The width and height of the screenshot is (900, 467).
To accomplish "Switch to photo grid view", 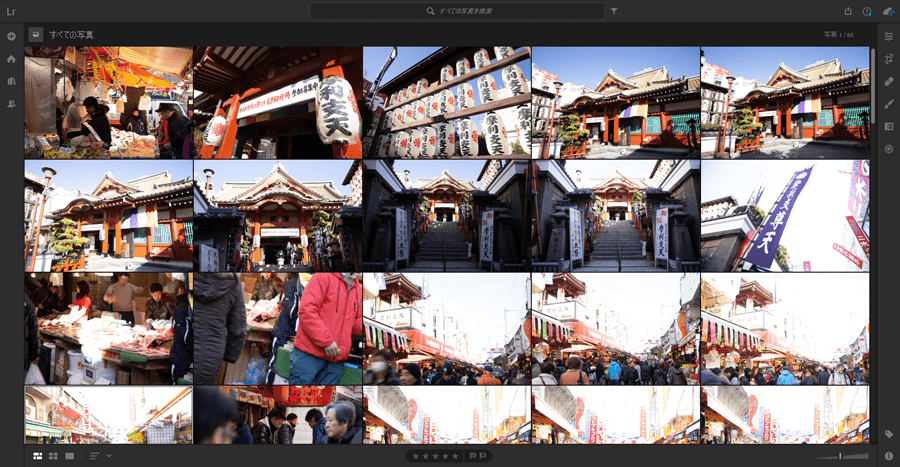I will point(37,456).
